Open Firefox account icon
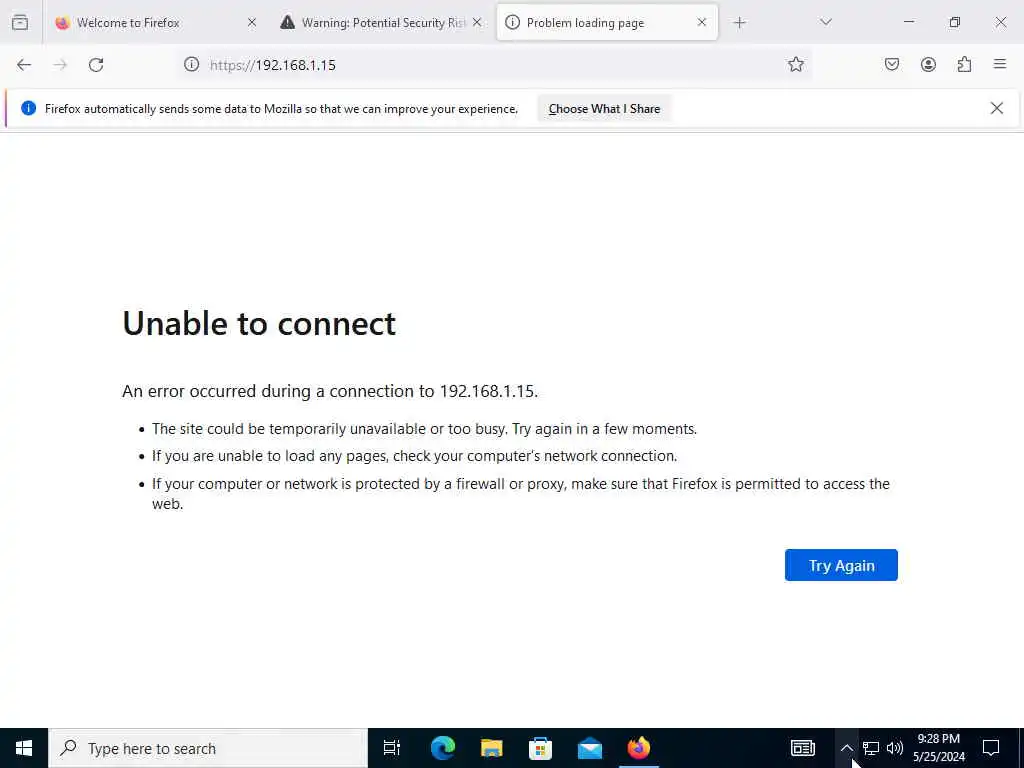1024x768 pixels. tap(928, 65)
